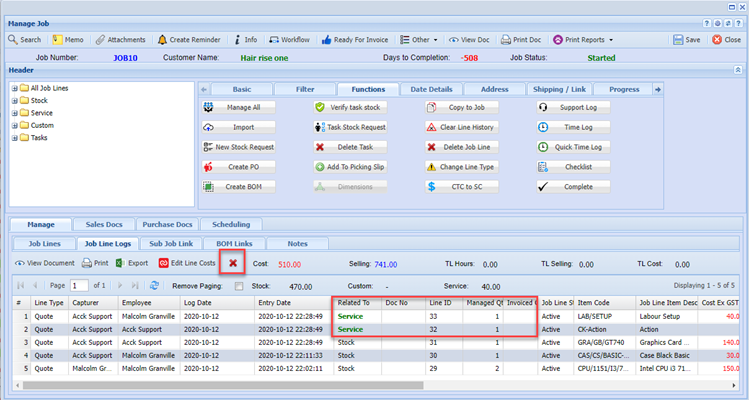The width and height of the screenshot is (749, 400).
Task: Open the Other dropdown menu
Action: (x=419, y=40)
